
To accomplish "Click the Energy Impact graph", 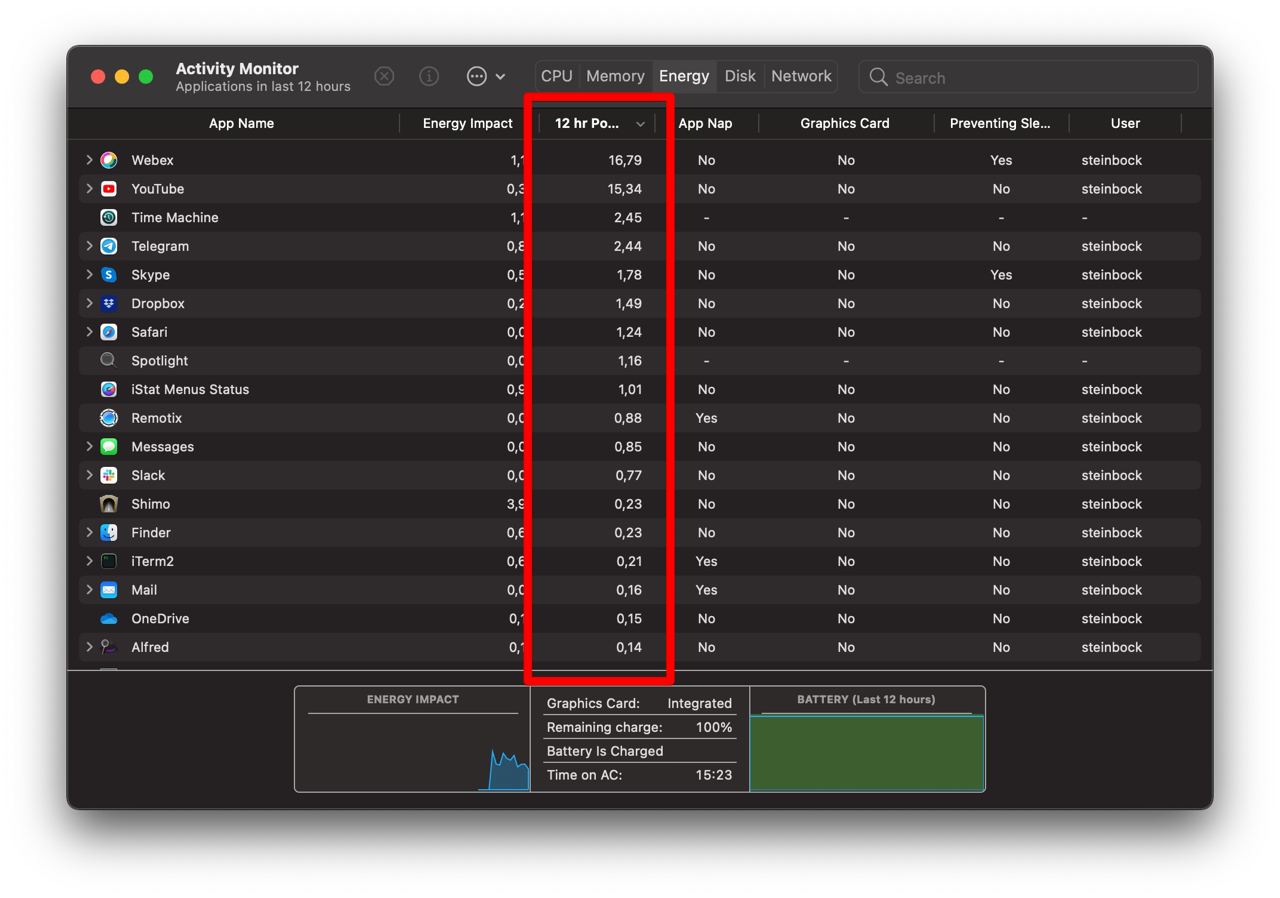I will [412, 739].
